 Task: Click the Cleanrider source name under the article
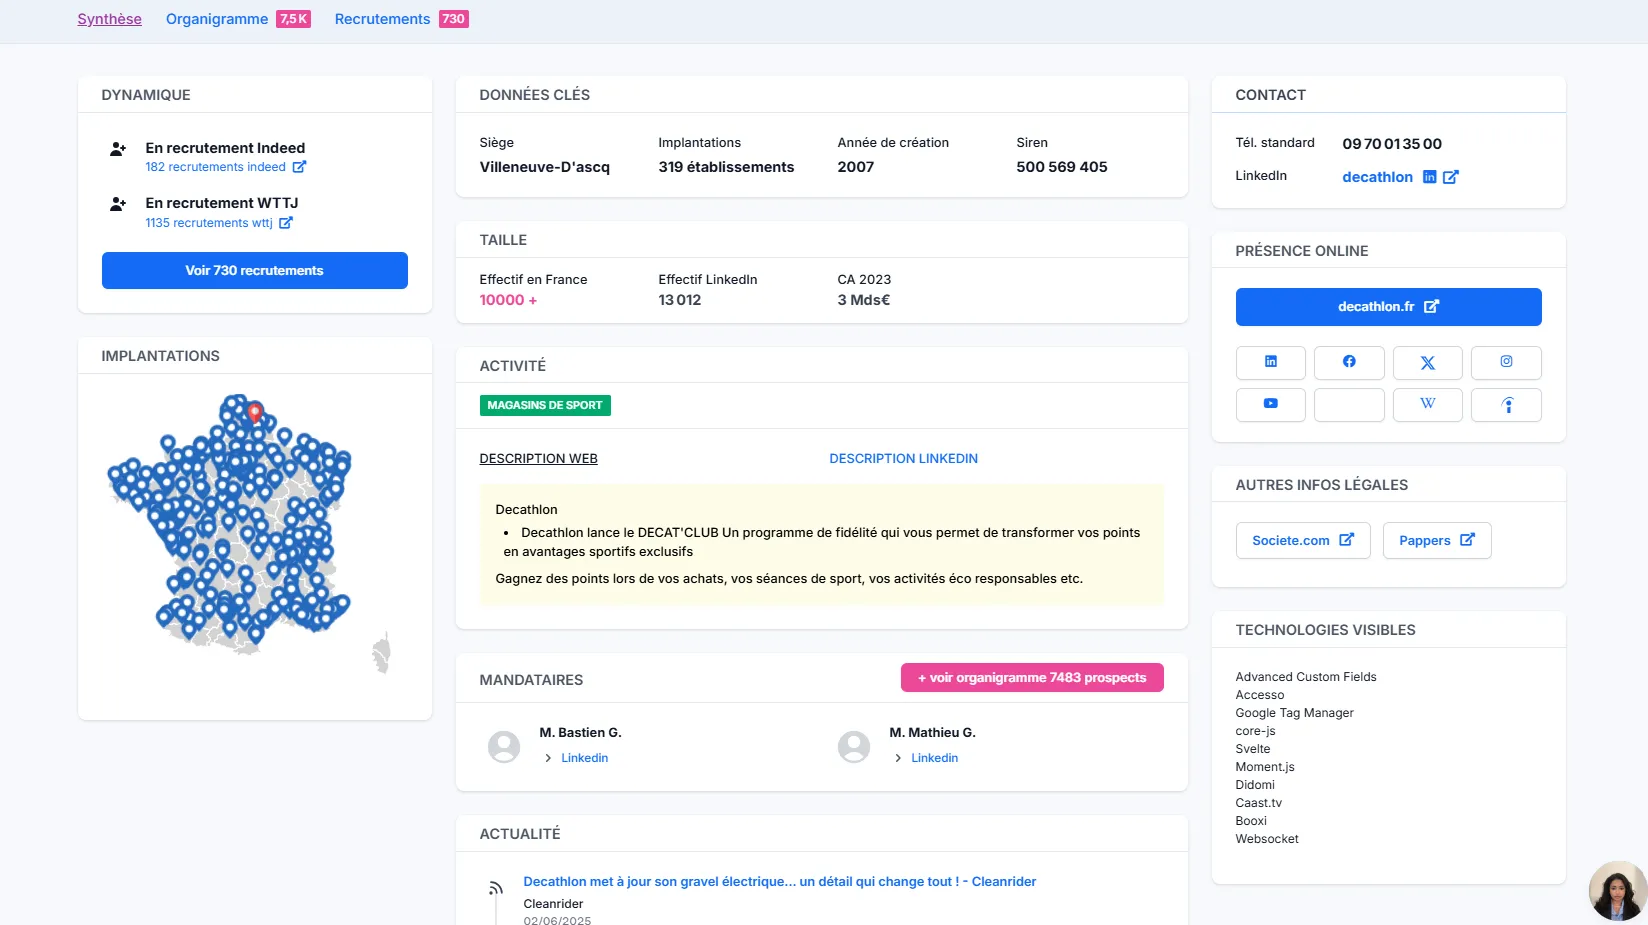tap(553, 904)
